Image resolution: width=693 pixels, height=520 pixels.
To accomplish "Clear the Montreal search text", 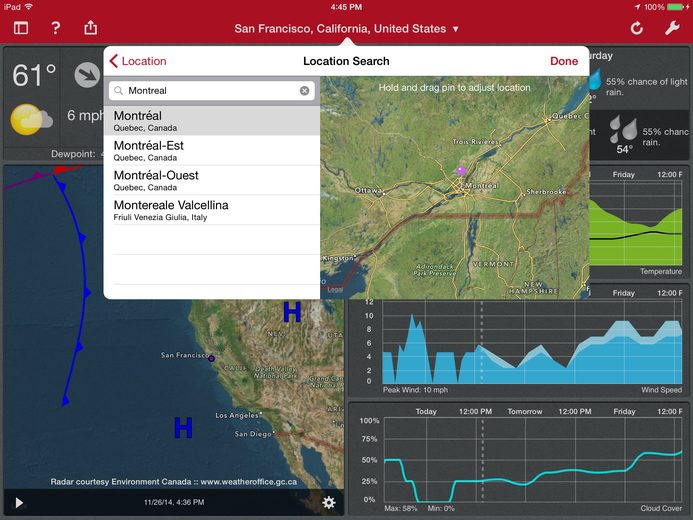I will pyautogui.click(x=305, y=91).
